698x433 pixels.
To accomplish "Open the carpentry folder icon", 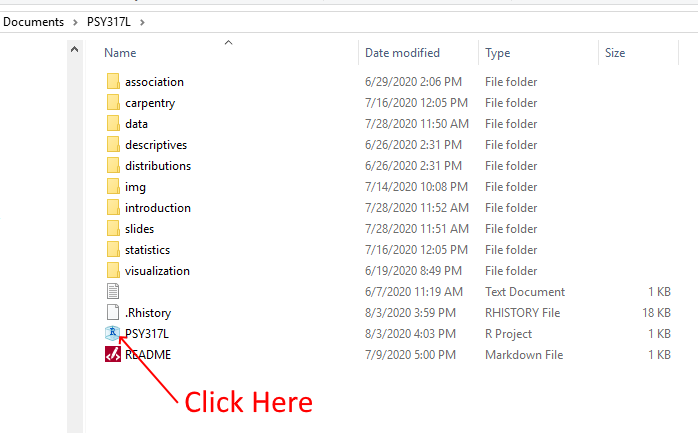I will pos(113,102).
